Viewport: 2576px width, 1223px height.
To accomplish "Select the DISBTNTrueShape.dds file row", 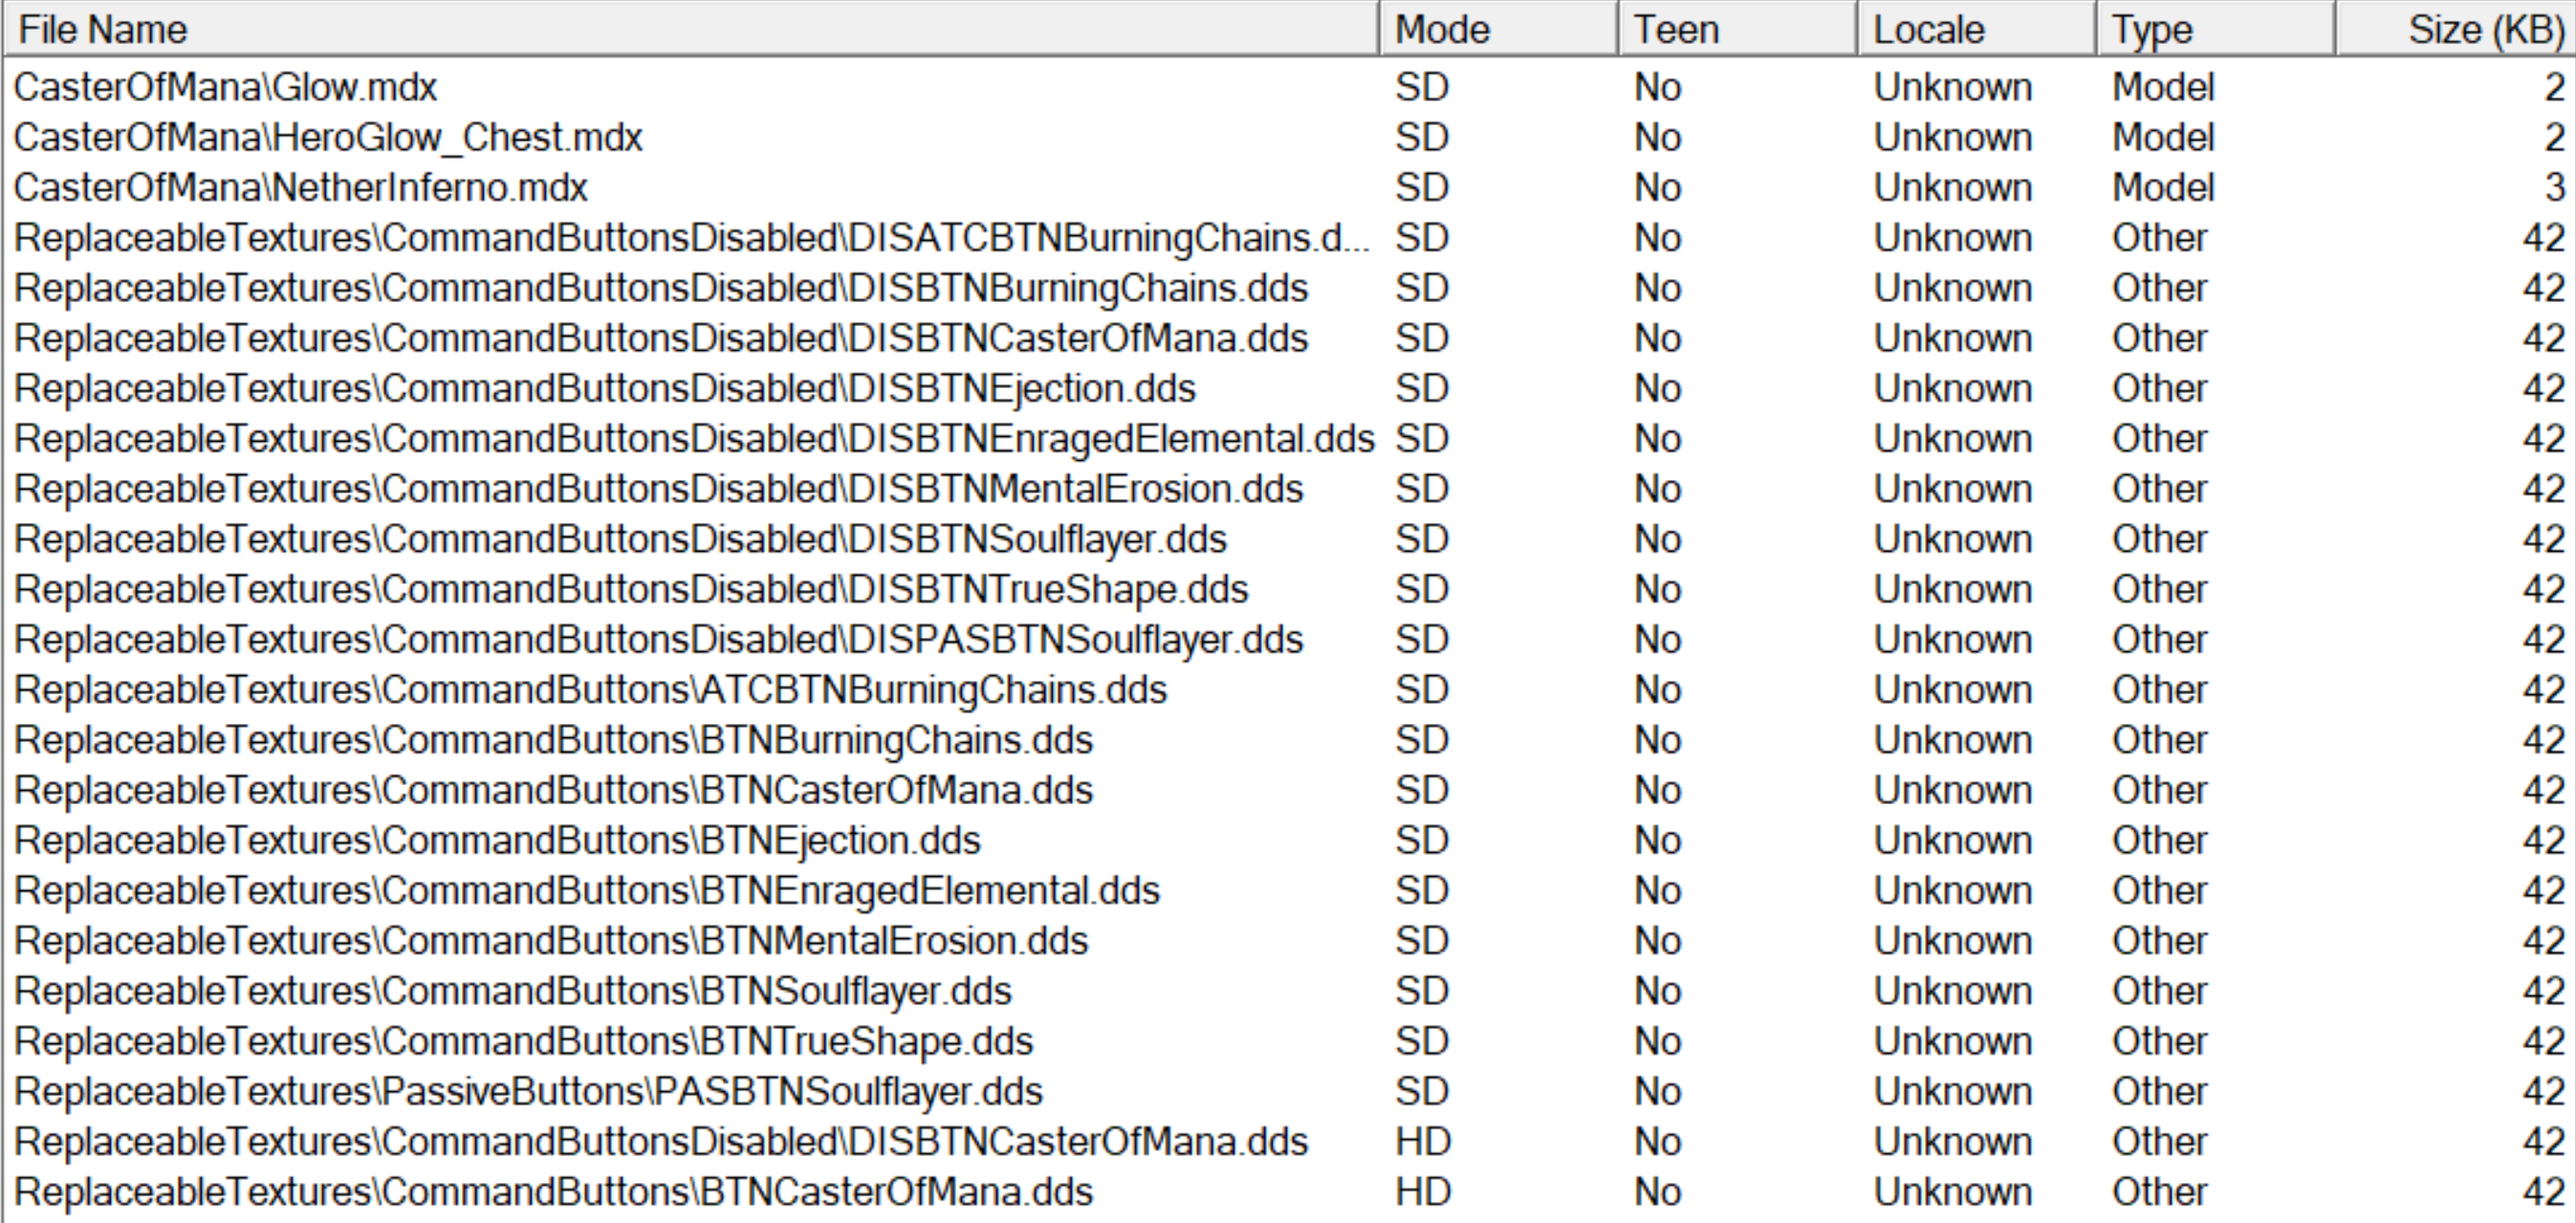I will click(631, 589).
